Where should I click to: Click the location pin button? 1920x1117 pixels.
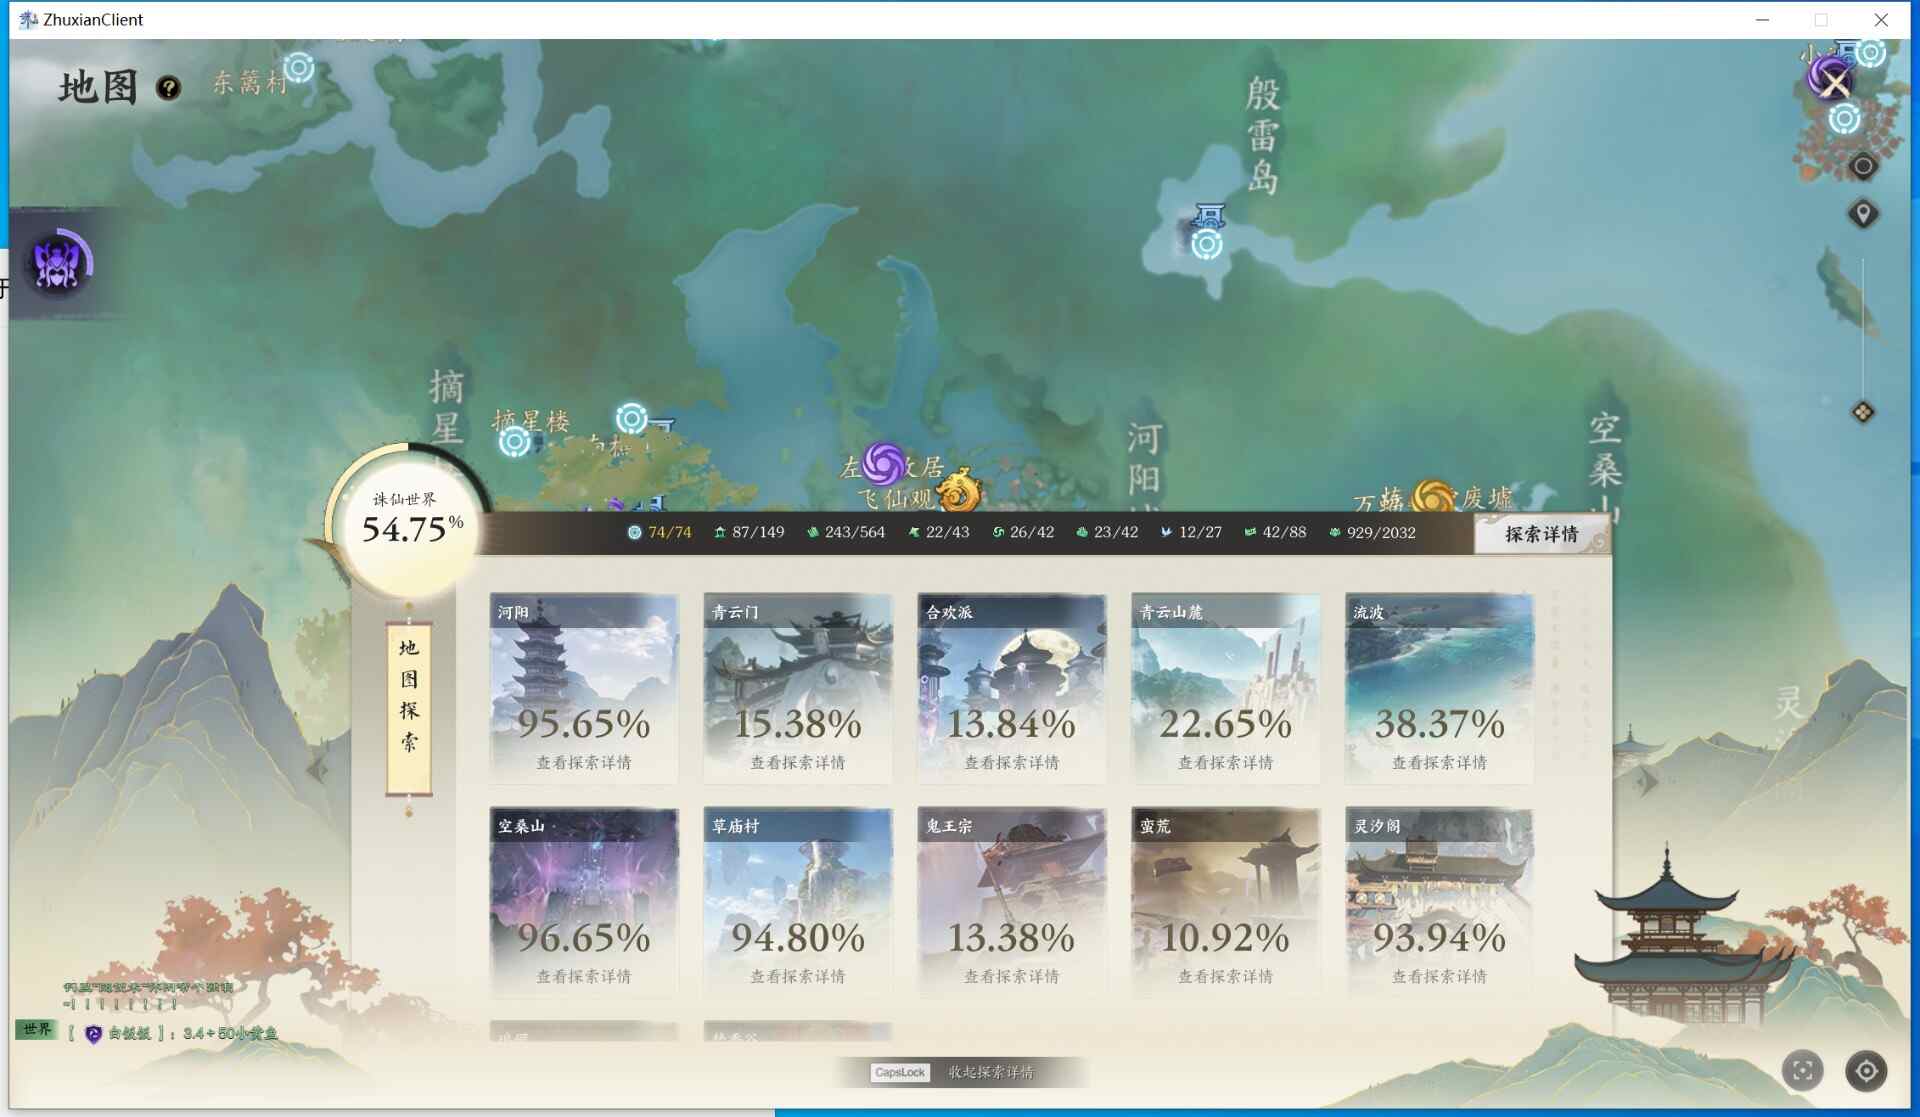(1863, 214)
